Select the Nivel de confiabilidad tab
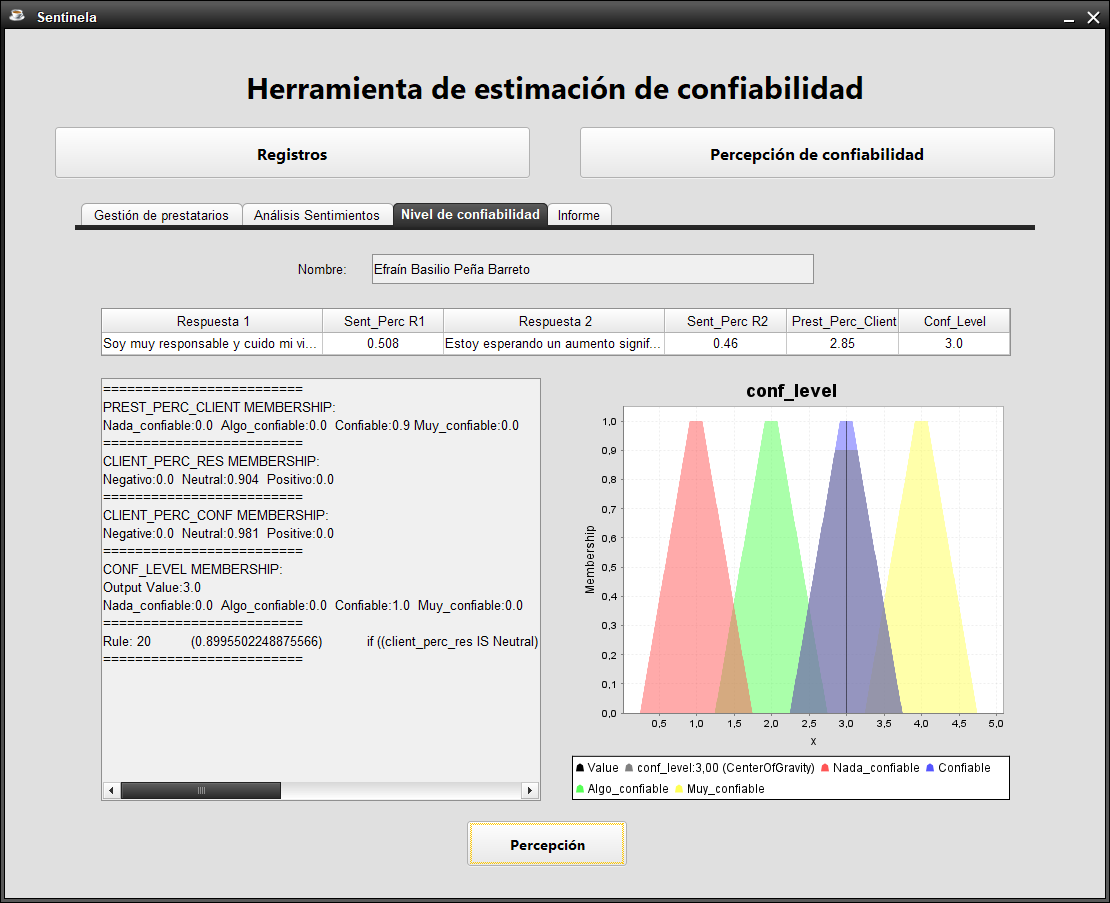Image resolution: width=1110 pixels, height=903 pixels. click(470, 215)
